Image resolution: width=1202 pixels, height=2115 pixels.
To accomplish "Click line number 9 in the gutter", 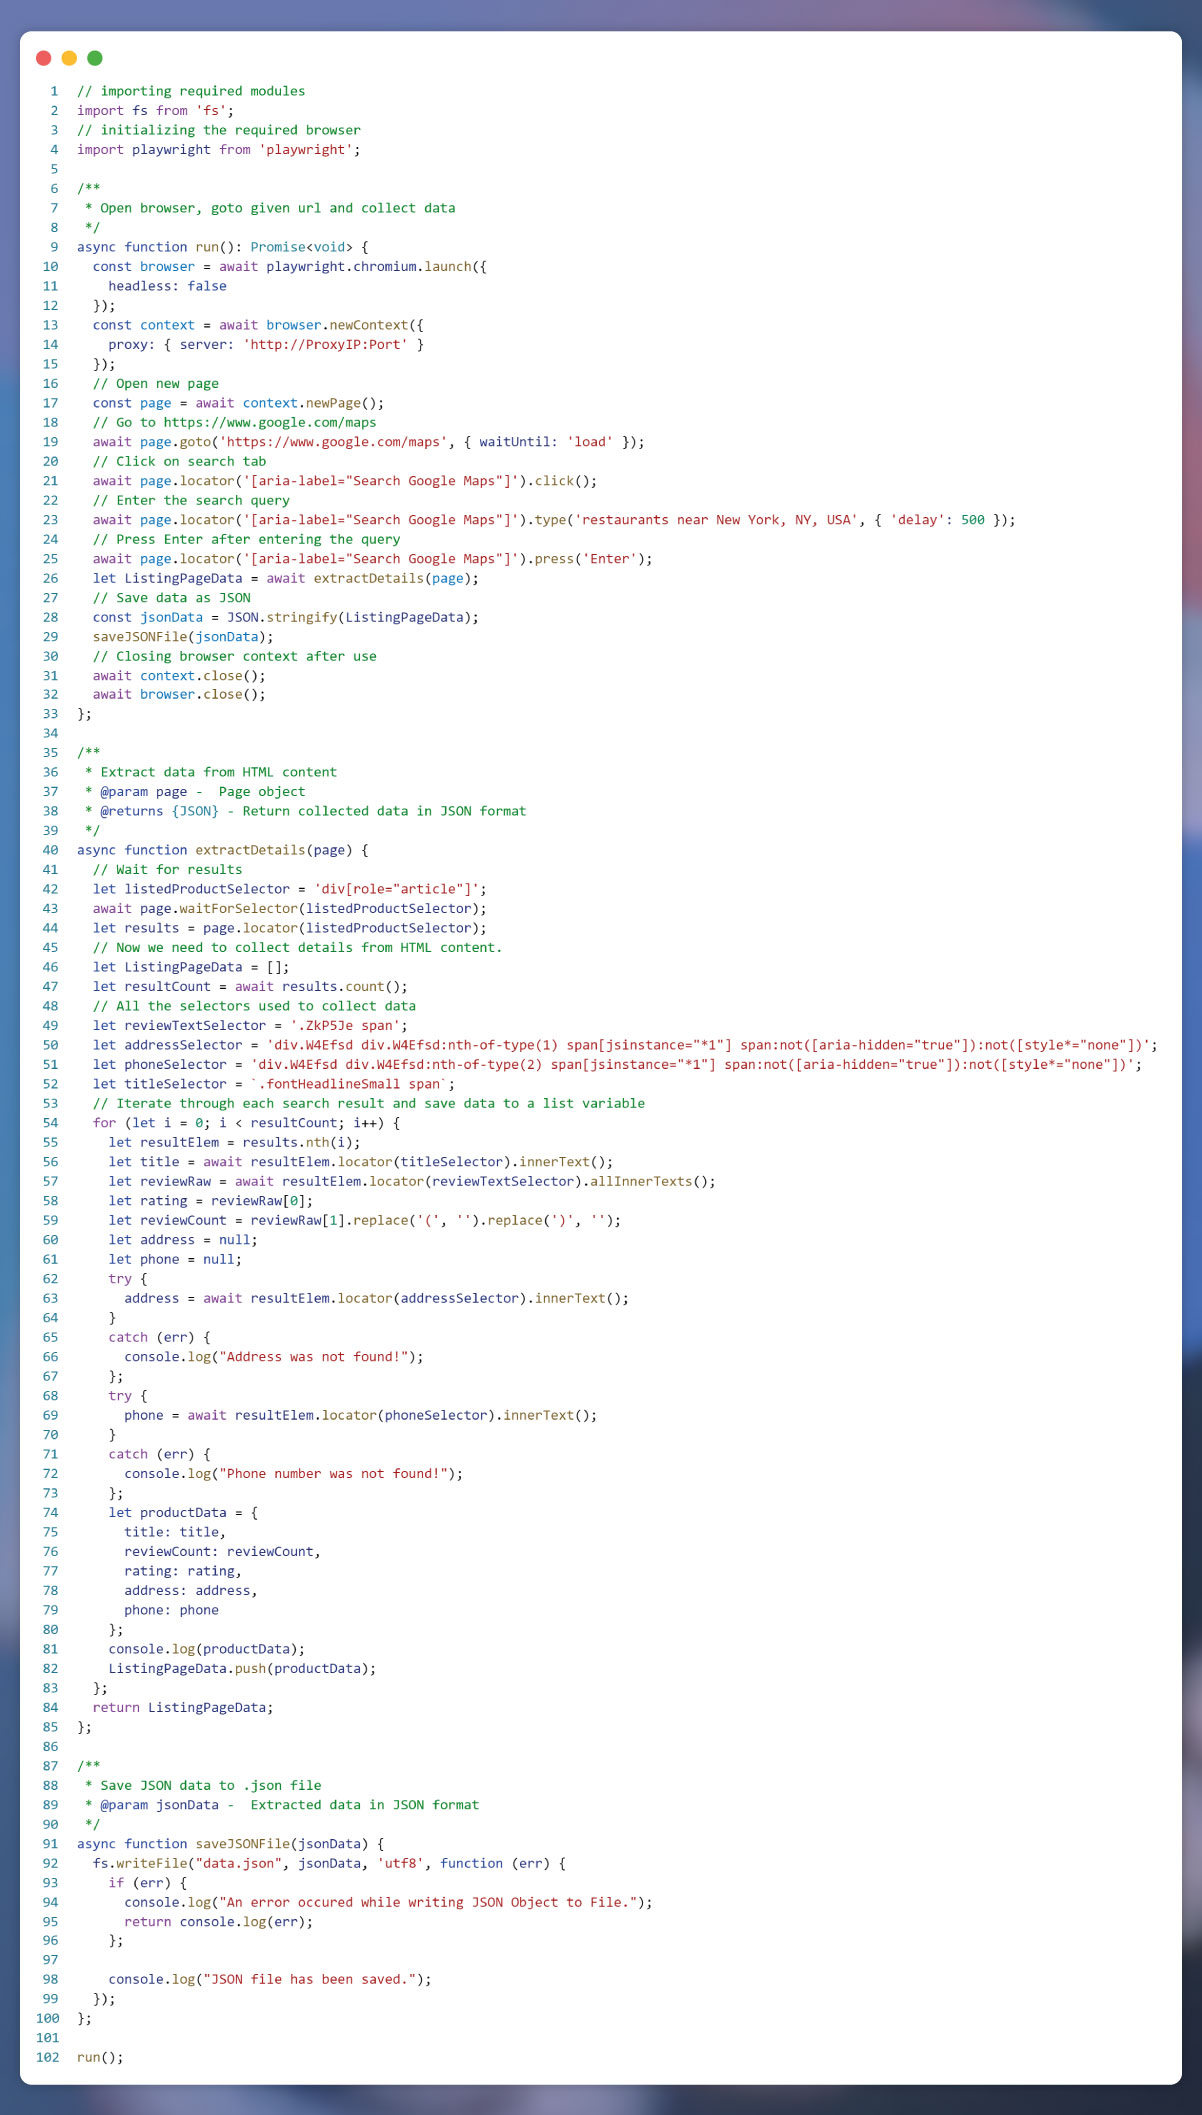I will click(x=54, y=247).
